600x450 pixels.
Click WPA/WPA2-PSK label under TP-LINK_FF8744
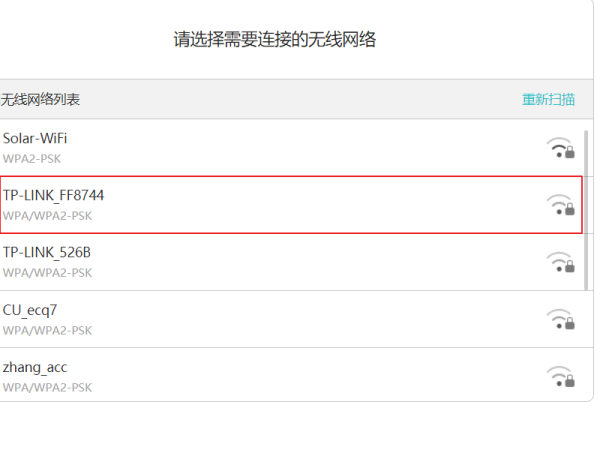point(47,215)
